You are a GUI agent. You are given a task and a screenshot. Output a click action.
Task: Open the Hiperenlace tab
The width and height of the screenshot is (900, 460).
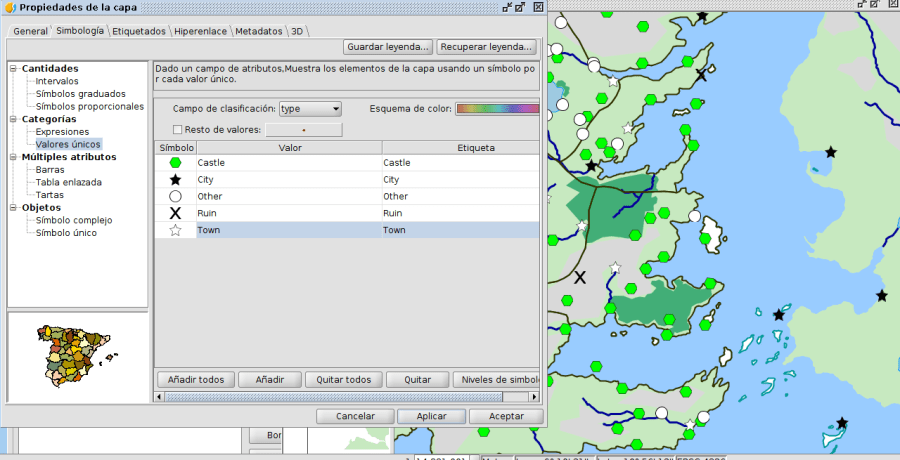point(202,31)
